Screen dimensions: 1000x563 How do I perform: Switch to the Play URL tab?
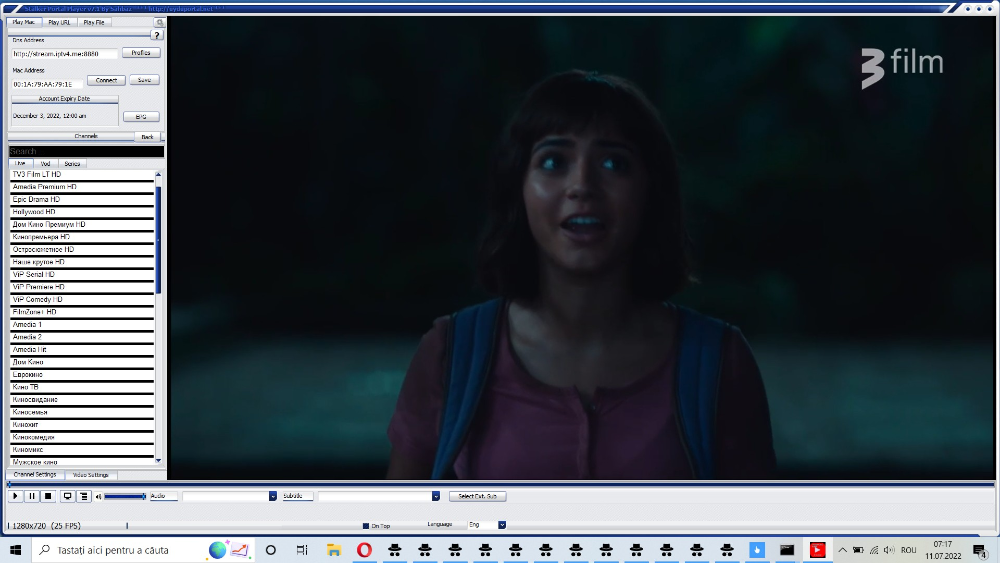[59, 22]
